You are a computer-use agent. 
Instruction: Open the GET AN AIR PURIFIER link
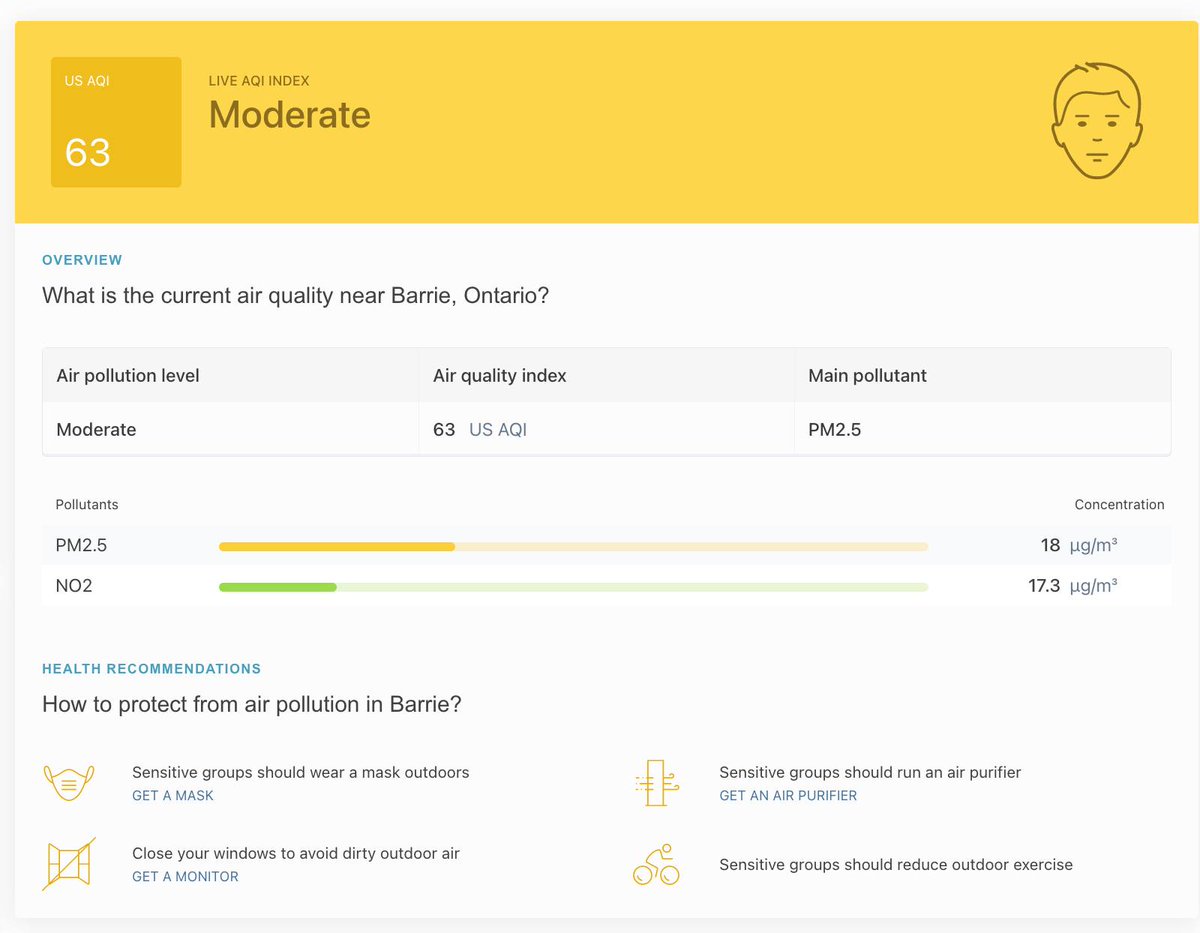(x=788, y=795)
